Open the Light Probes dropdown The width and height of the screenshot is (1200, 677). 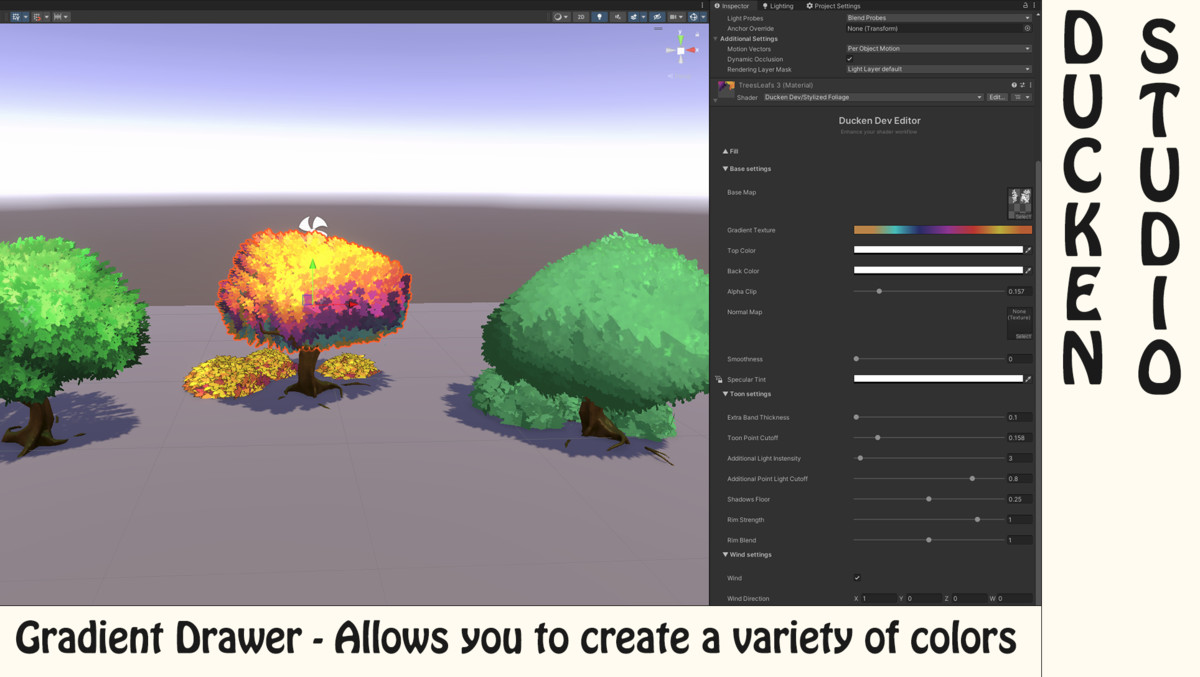(936, 18)
